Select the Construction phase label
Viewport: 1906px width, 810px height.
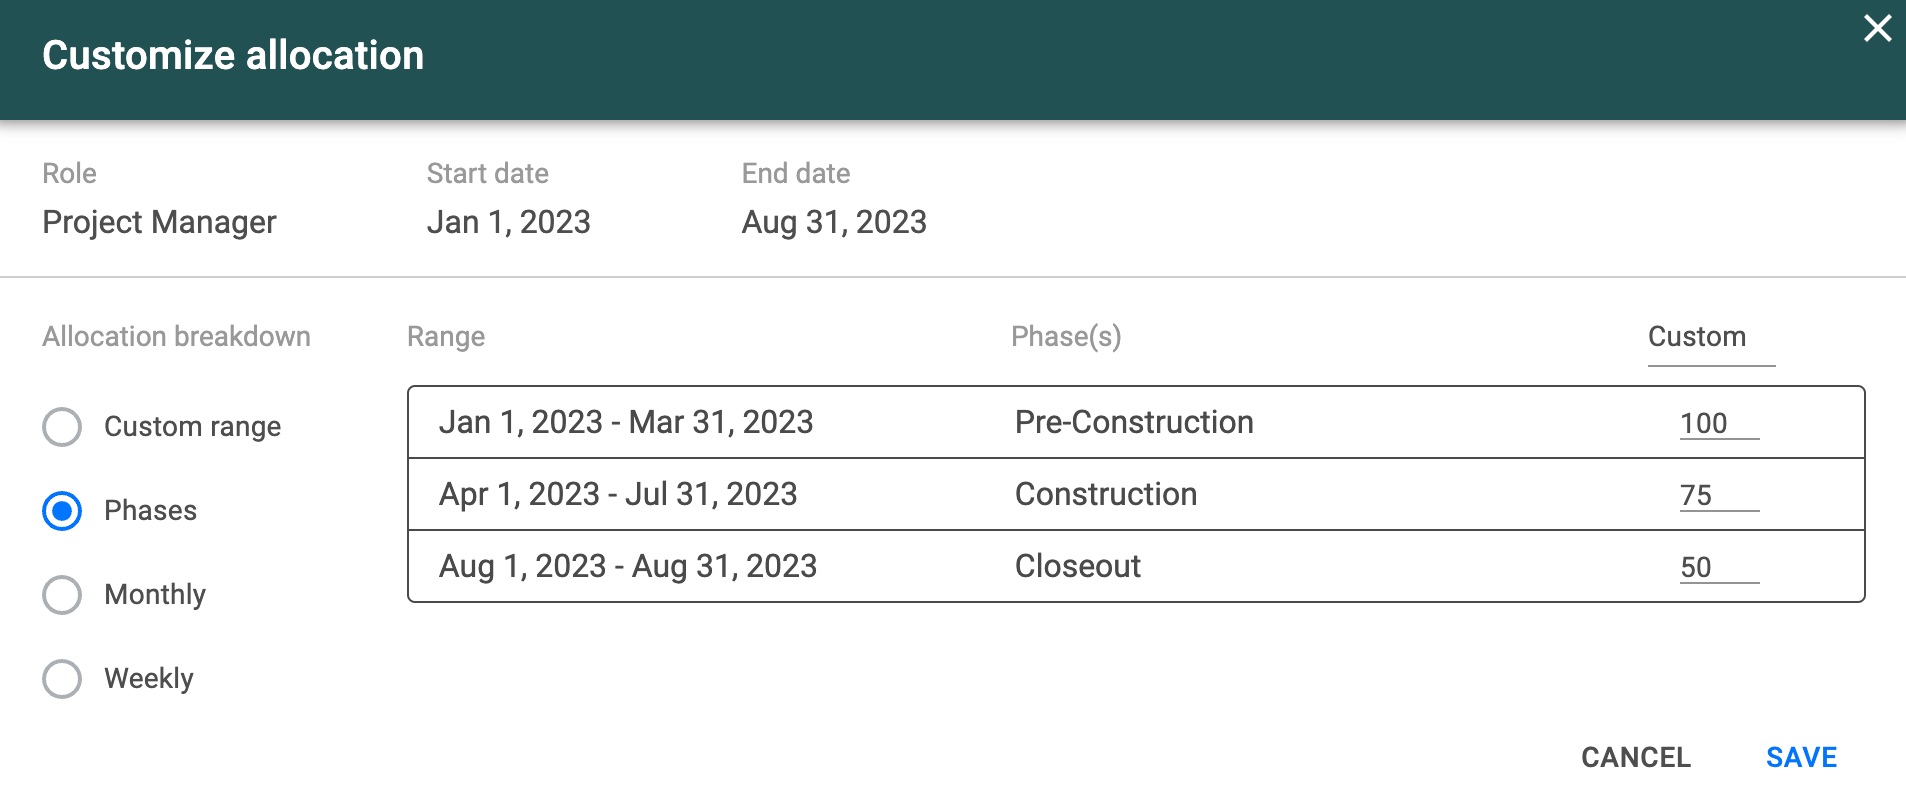pyautogui.click(x=1106, y=494)
